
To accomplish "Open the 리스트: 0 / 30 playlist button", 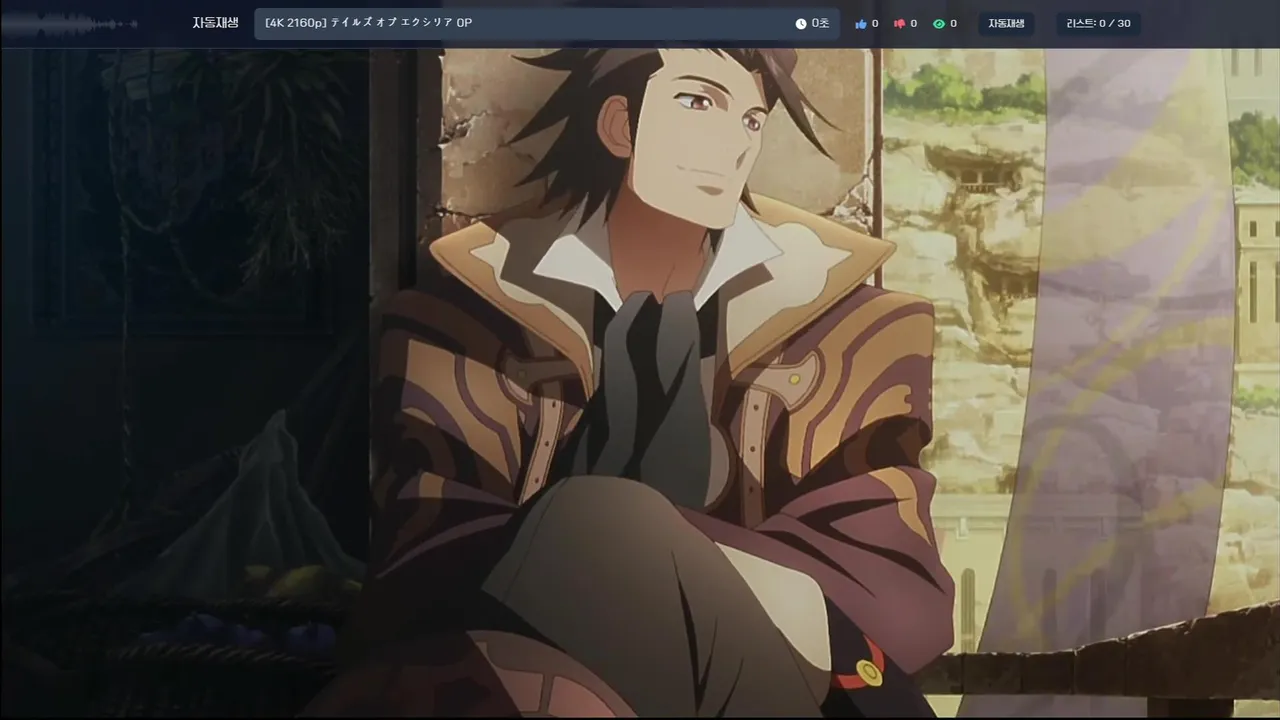I will point(1099,23).
